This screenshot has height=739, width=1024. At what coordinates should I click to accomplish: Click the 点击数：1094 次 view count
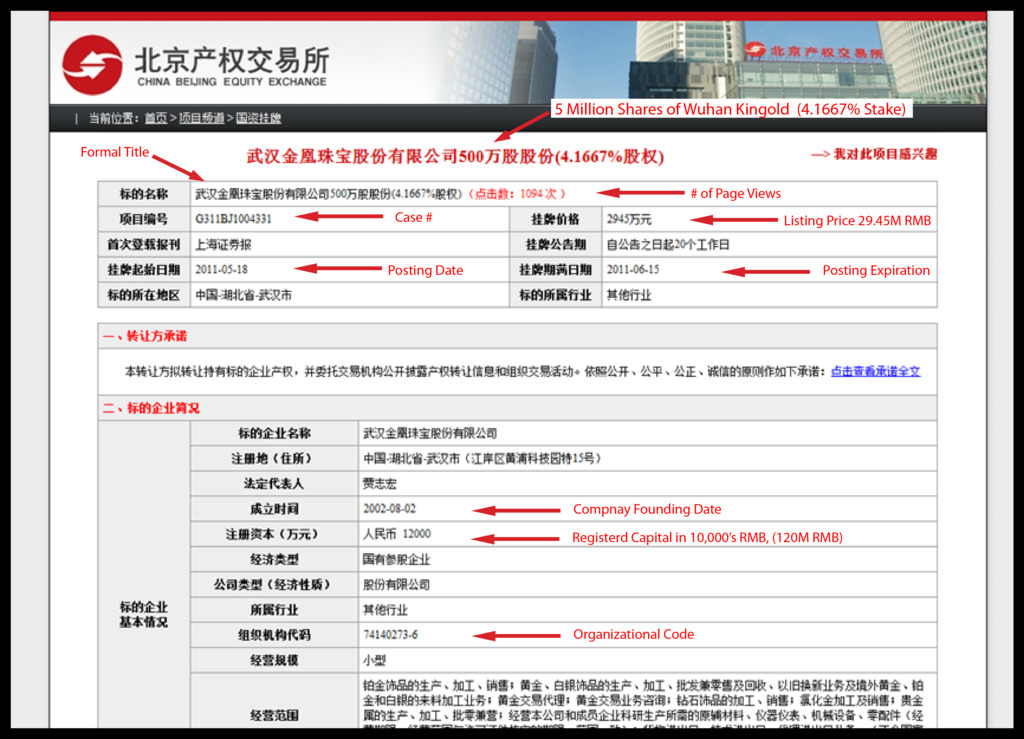517,194
